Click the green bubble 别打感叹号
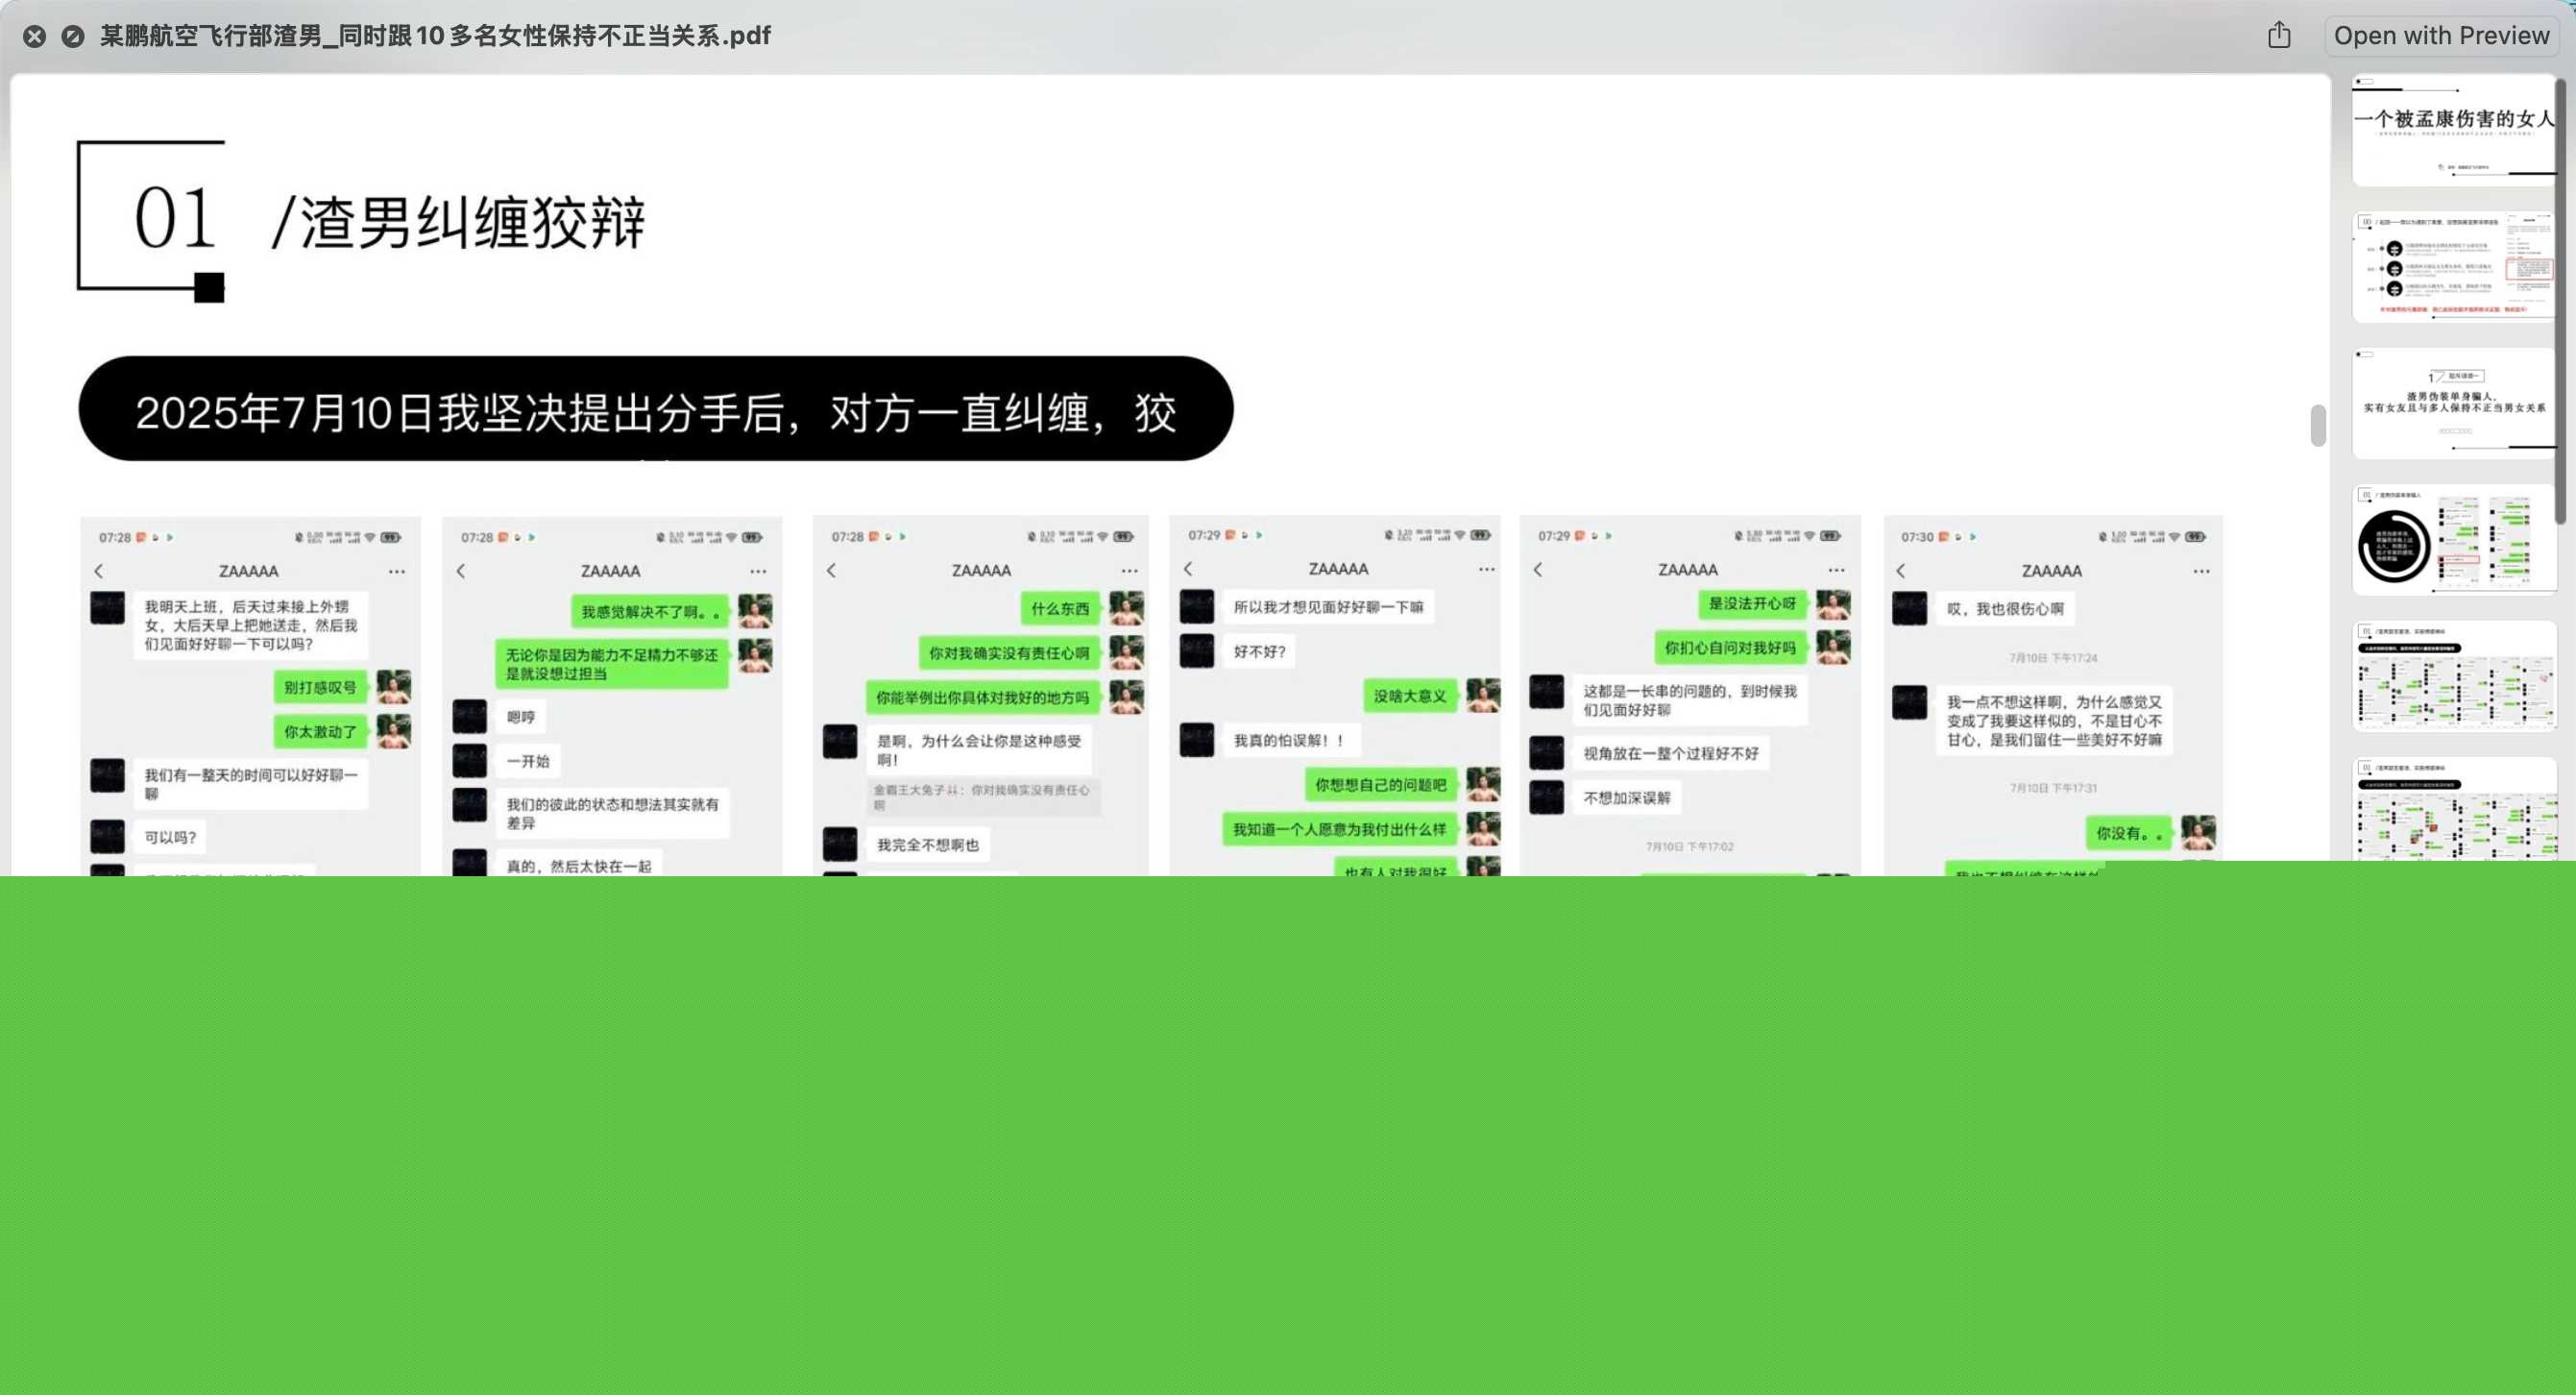This screenshot has width=2576, height=1395. pyautogui.click(x=320, y=687)
